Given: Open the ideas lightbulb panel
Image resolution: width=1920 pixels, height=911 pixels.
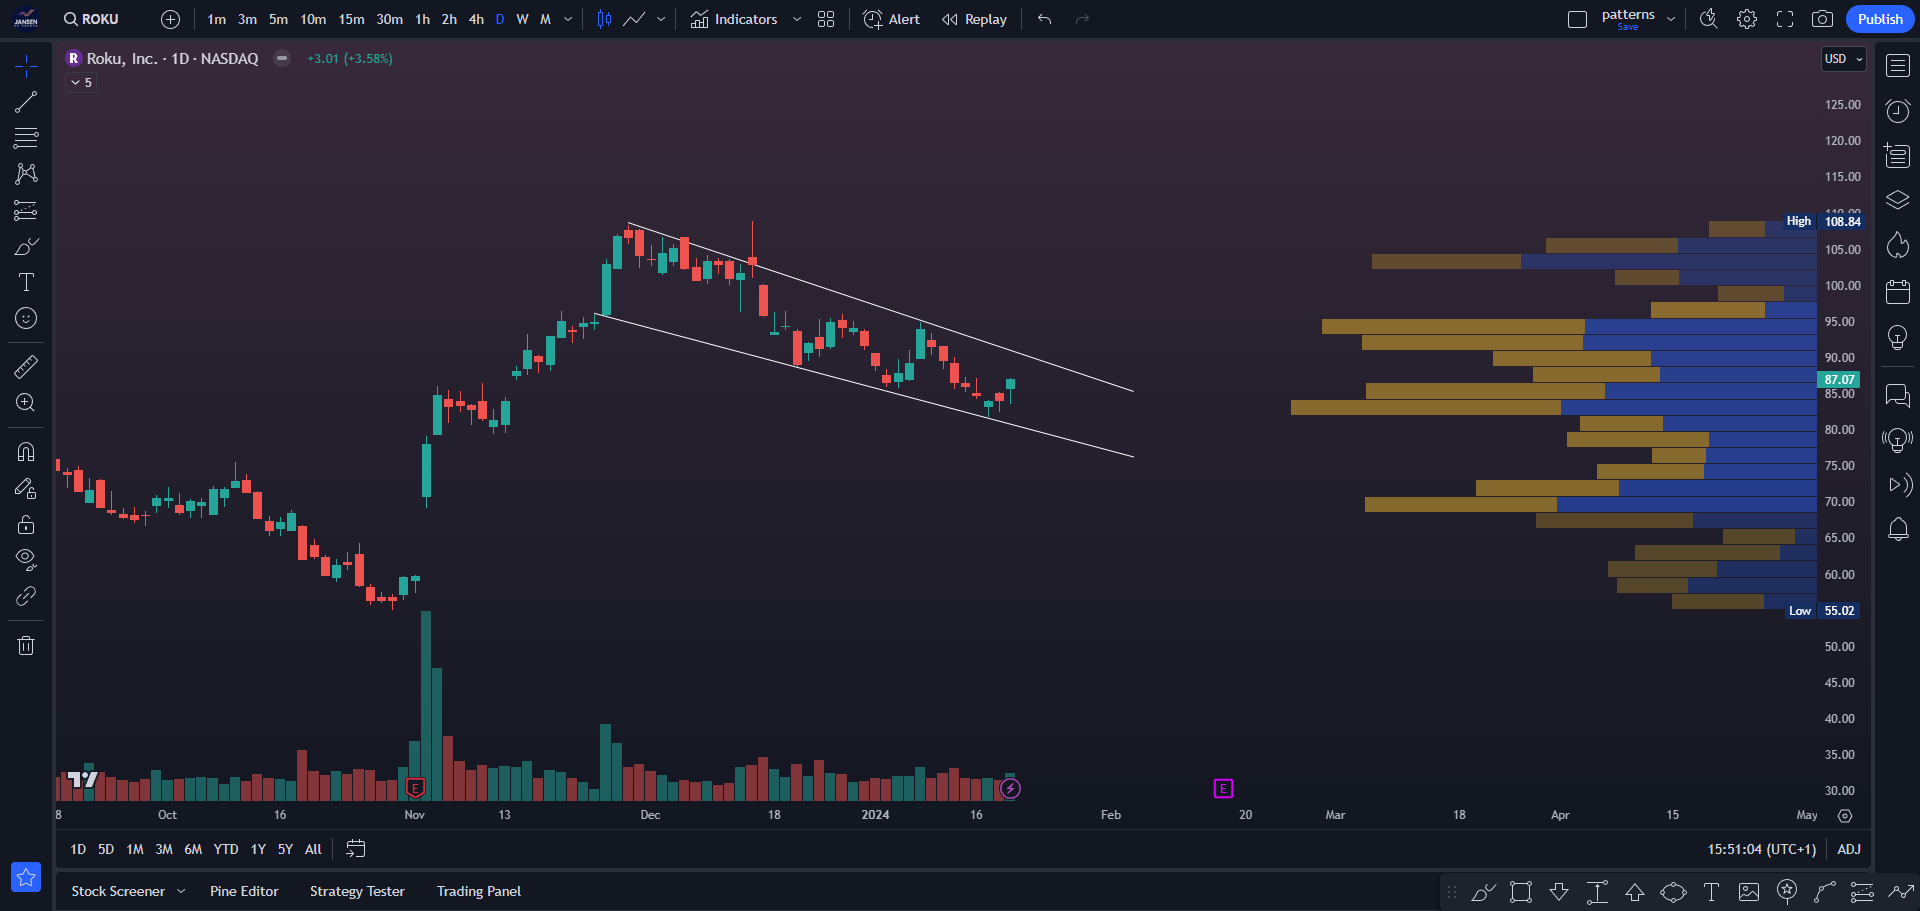Looking at the screenshot, I should (x=1898, y=337).
